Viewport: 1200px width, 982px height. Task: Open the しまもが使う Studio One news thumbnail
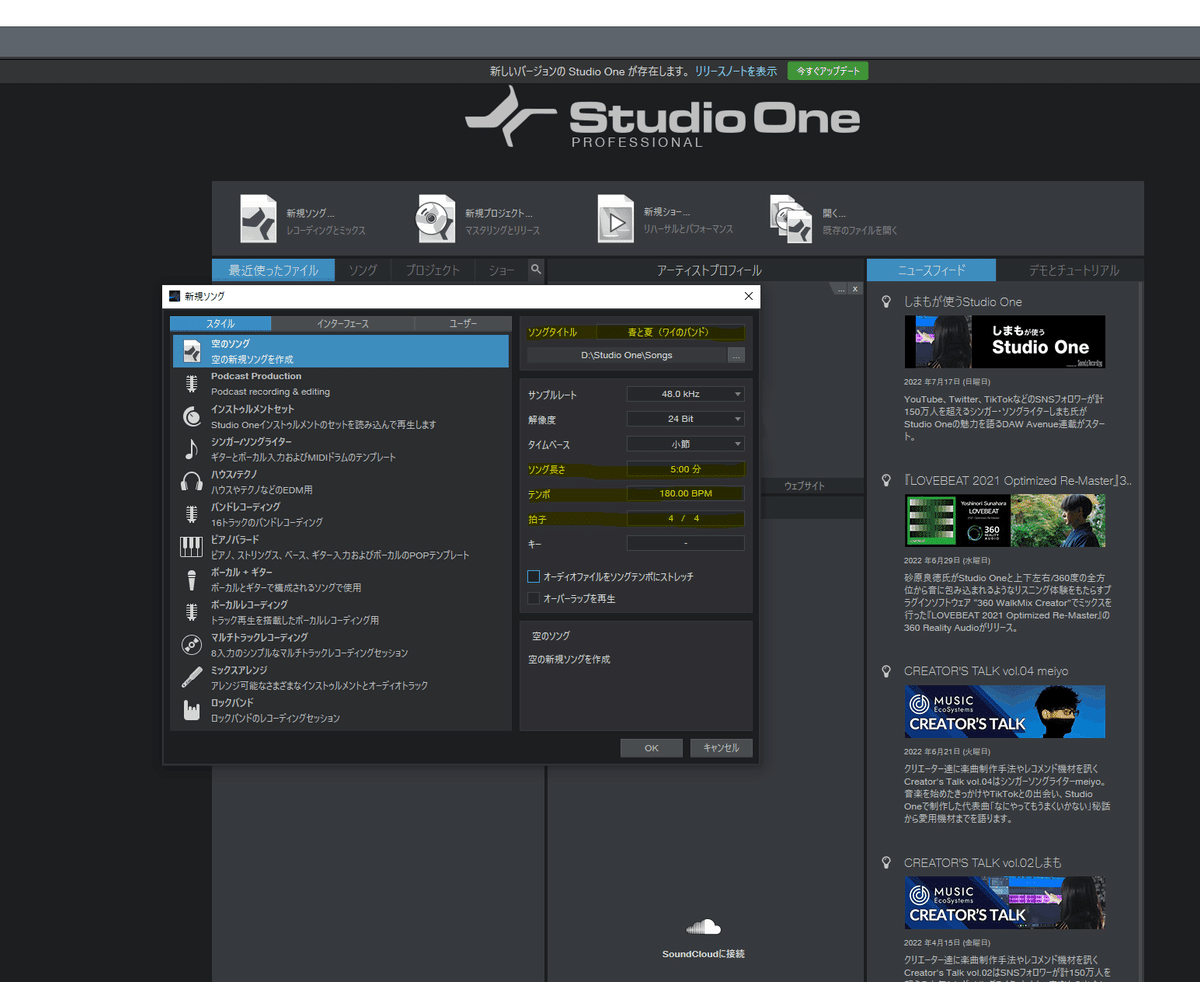(1005, 342)
